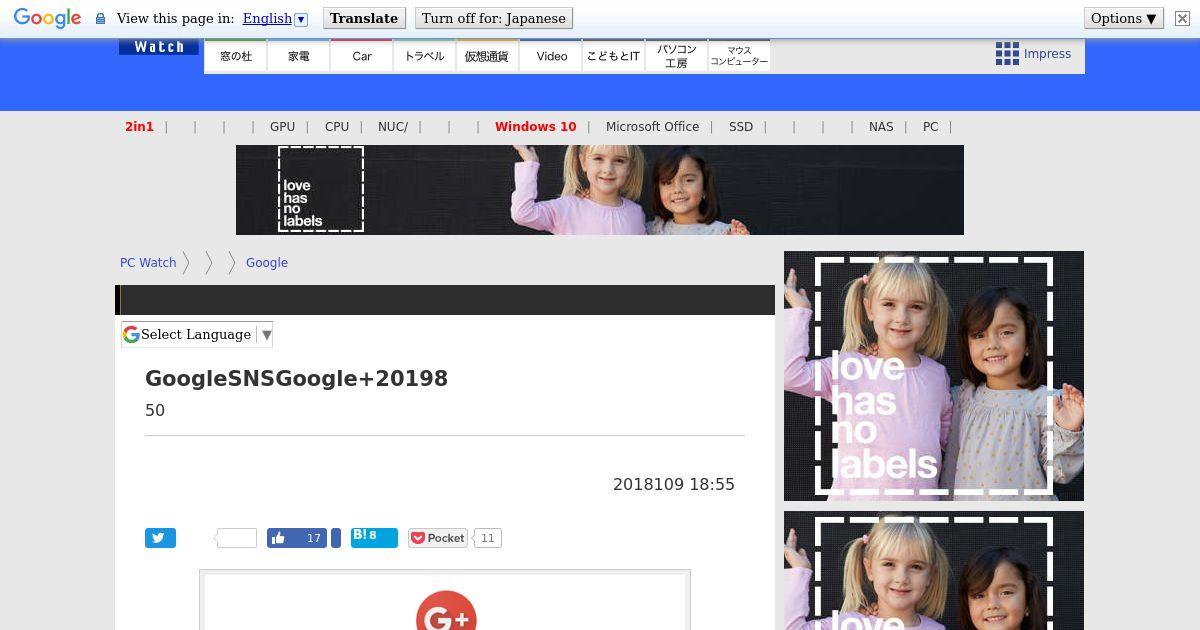Viewport: 1200px width, 630px height.
Task: Click the love has no labels top banner
Action: tap(600, 190)
